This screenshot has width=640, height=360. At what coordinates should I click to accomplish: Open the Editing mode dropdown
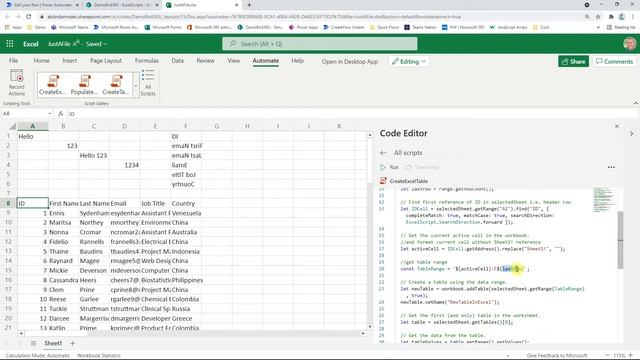click(x=409, y=61)
